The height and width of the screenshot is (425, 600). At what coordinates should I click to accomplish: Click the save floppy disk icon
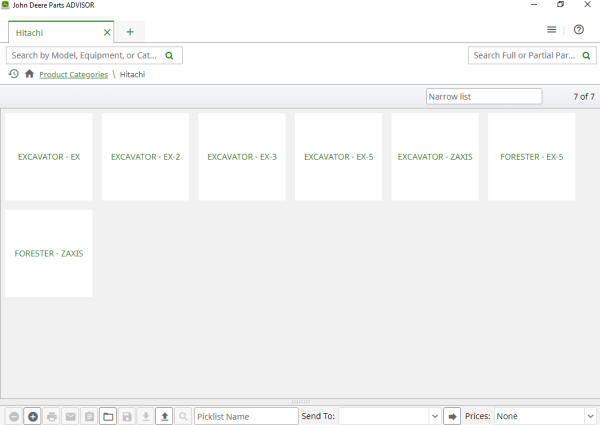pyautogui.click(x=127, y=416)
